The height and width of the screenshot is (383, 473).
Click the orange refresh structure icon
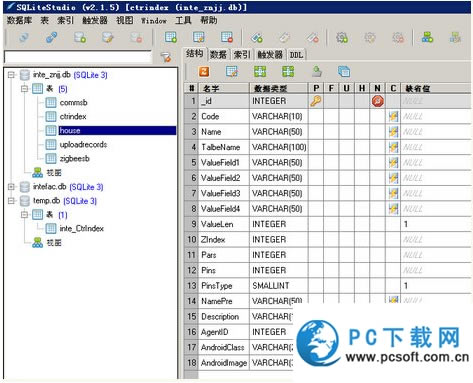coord(204,71)
